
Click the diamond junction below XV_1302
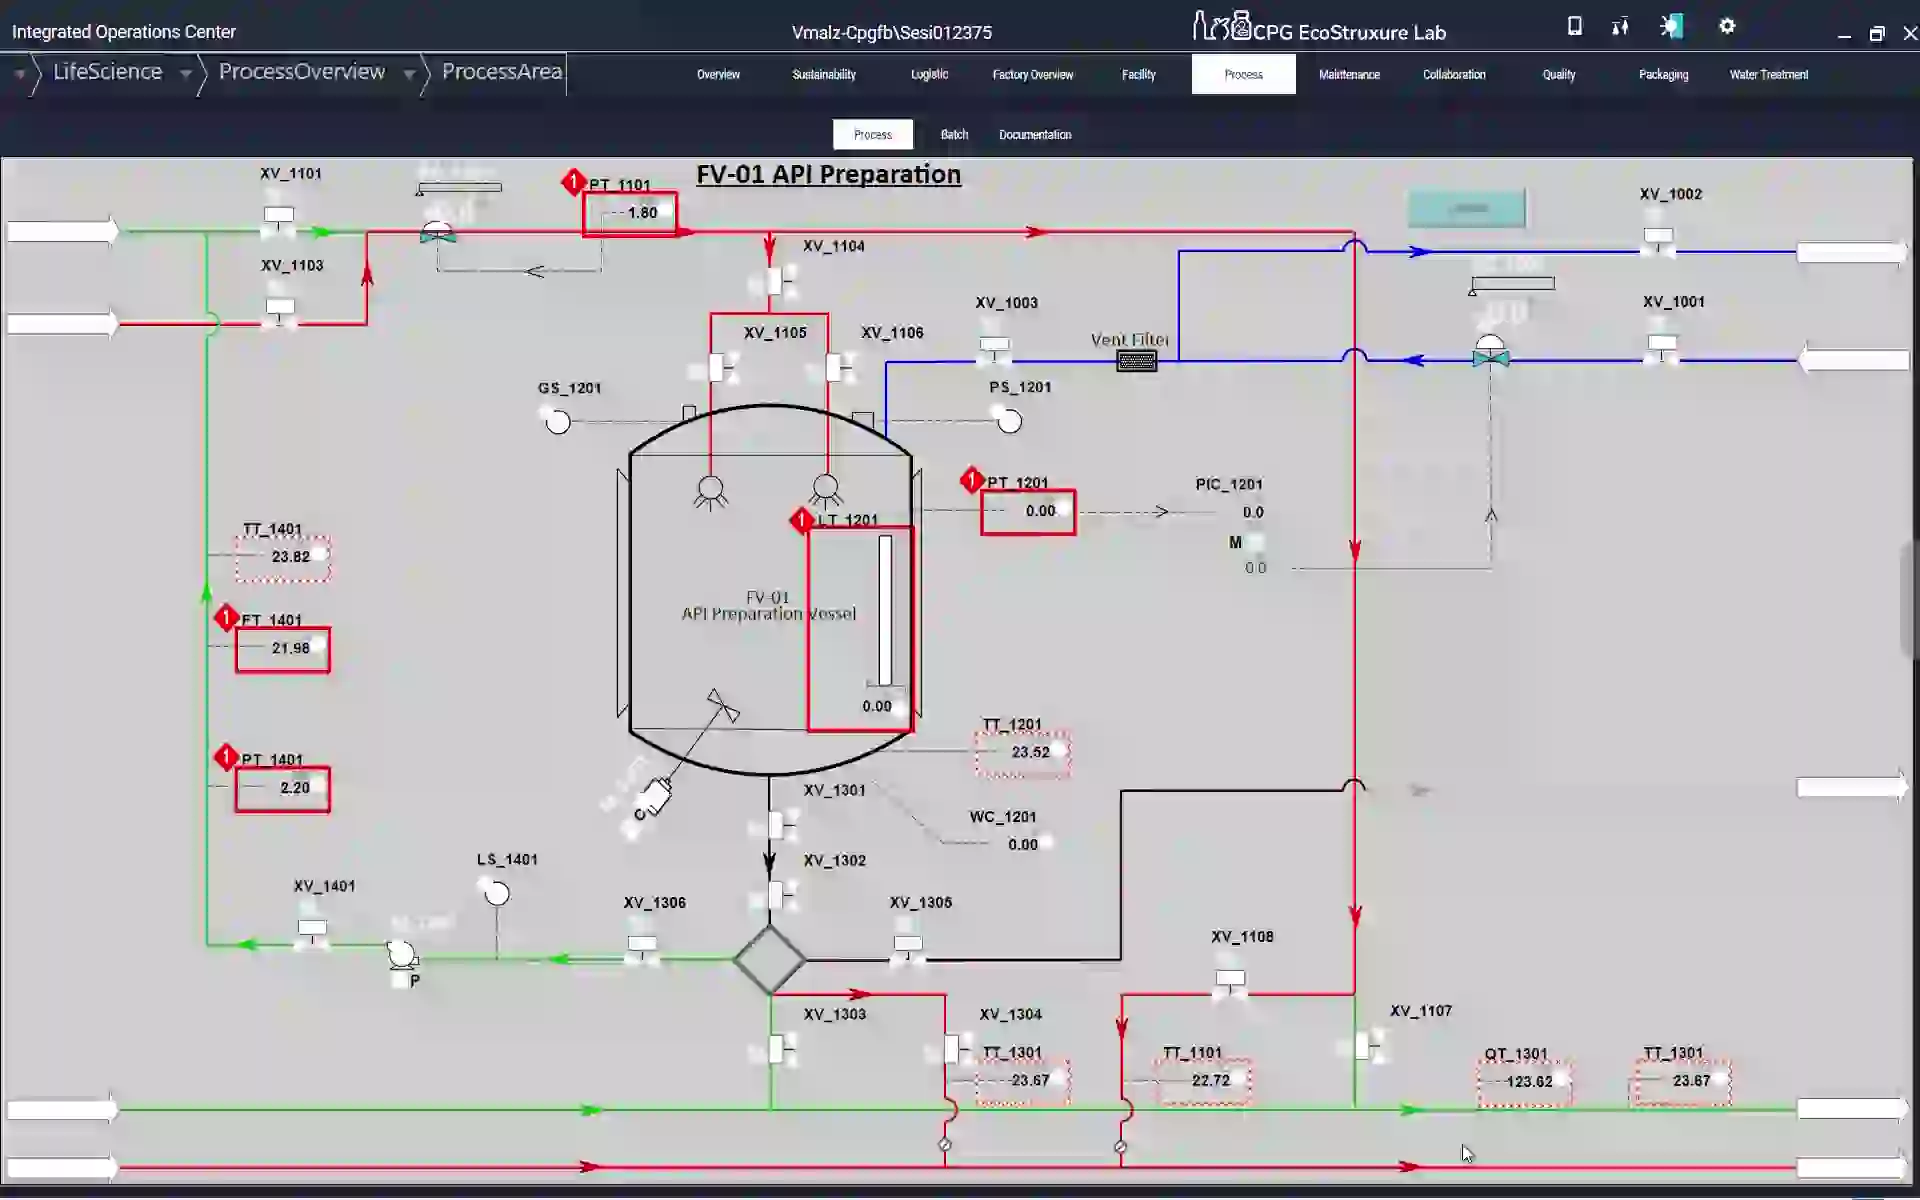(x=769, y=960)
